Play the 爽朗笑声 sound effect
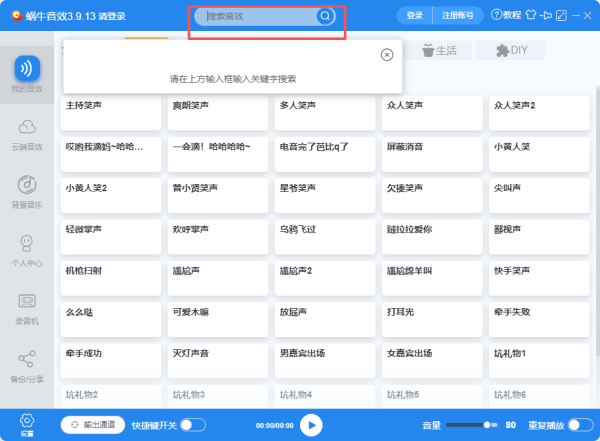This screenshot has width=600, height=441. coord(218,113)
